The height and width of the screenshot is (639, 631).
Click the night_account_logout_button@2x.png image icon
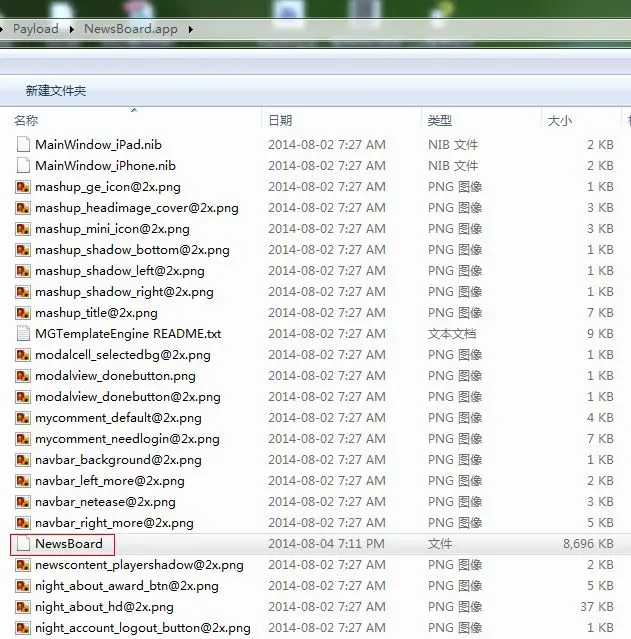pos(23,628)
